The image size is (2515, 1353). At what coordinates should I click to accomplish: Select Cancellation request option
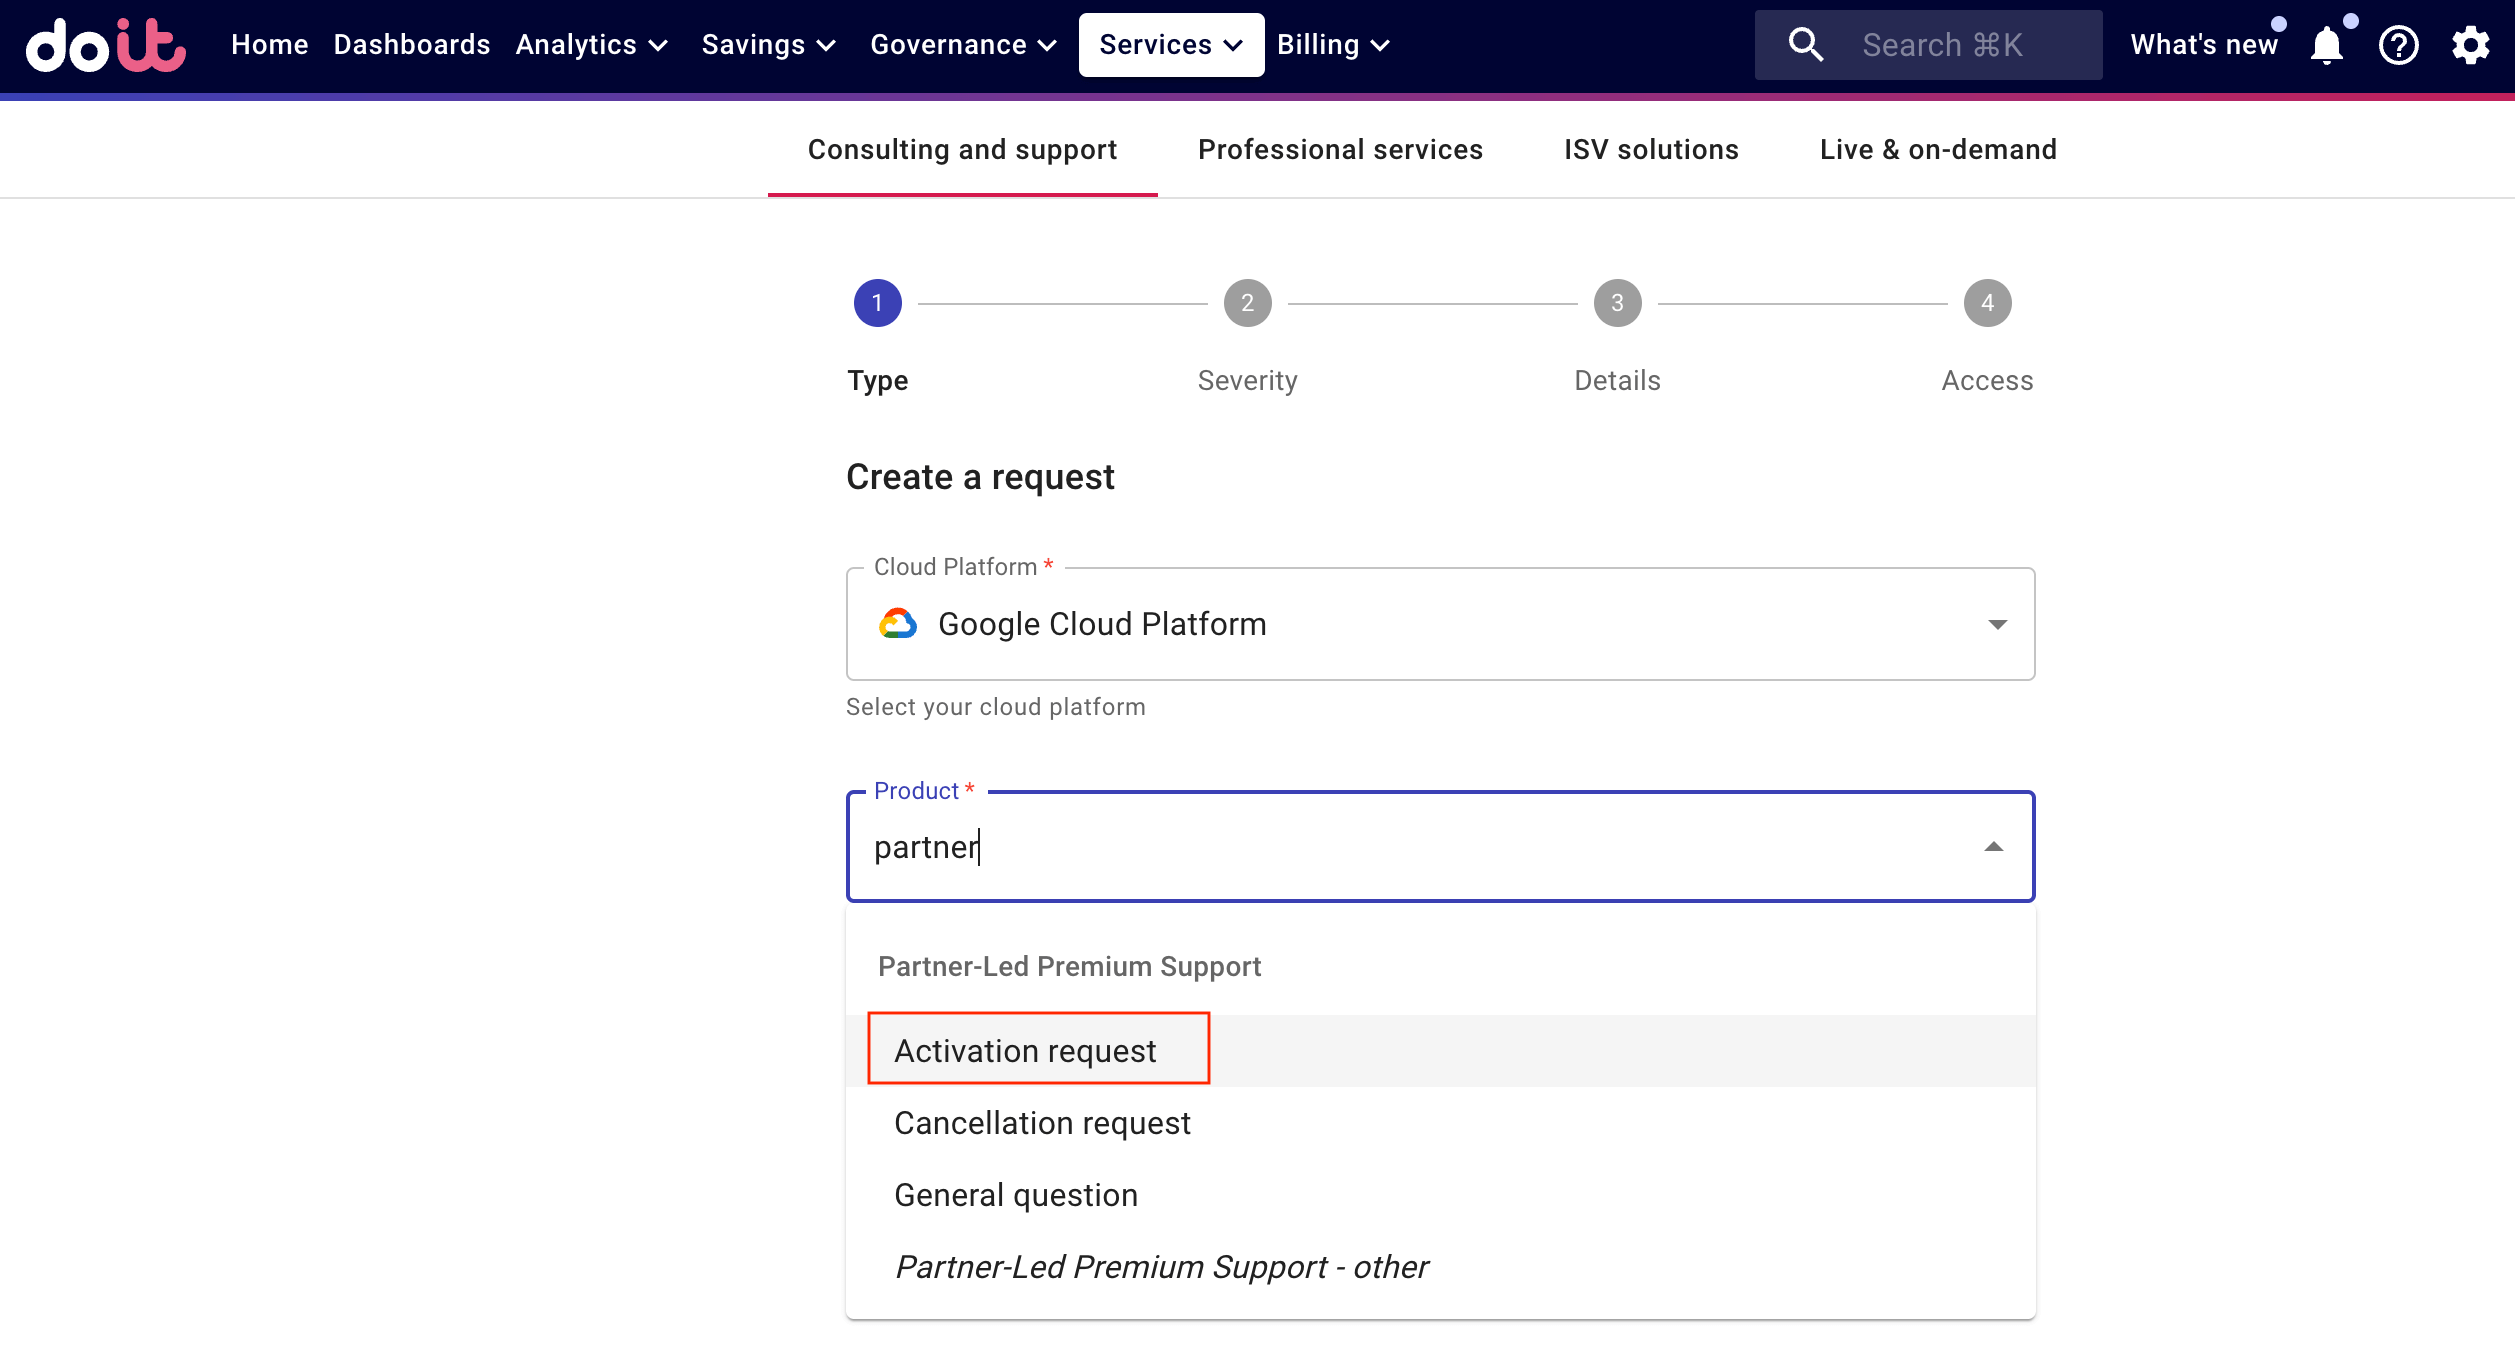tap(1041, 1123)
